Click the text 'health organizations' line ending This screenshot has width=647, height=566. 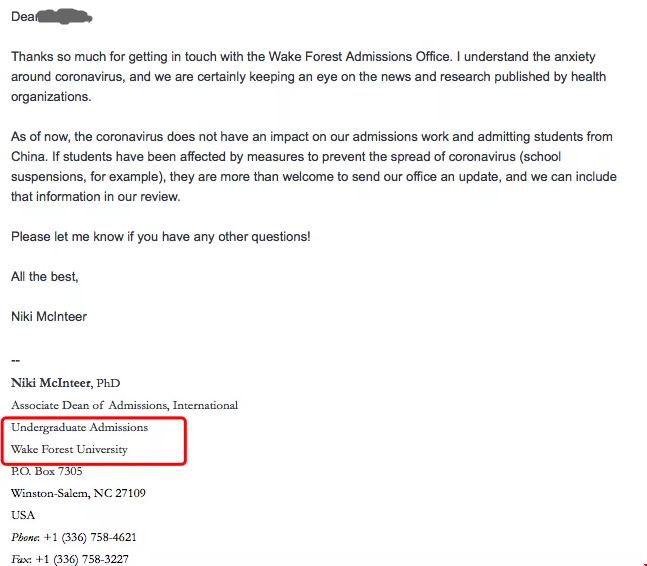click(x=51, y=97)
